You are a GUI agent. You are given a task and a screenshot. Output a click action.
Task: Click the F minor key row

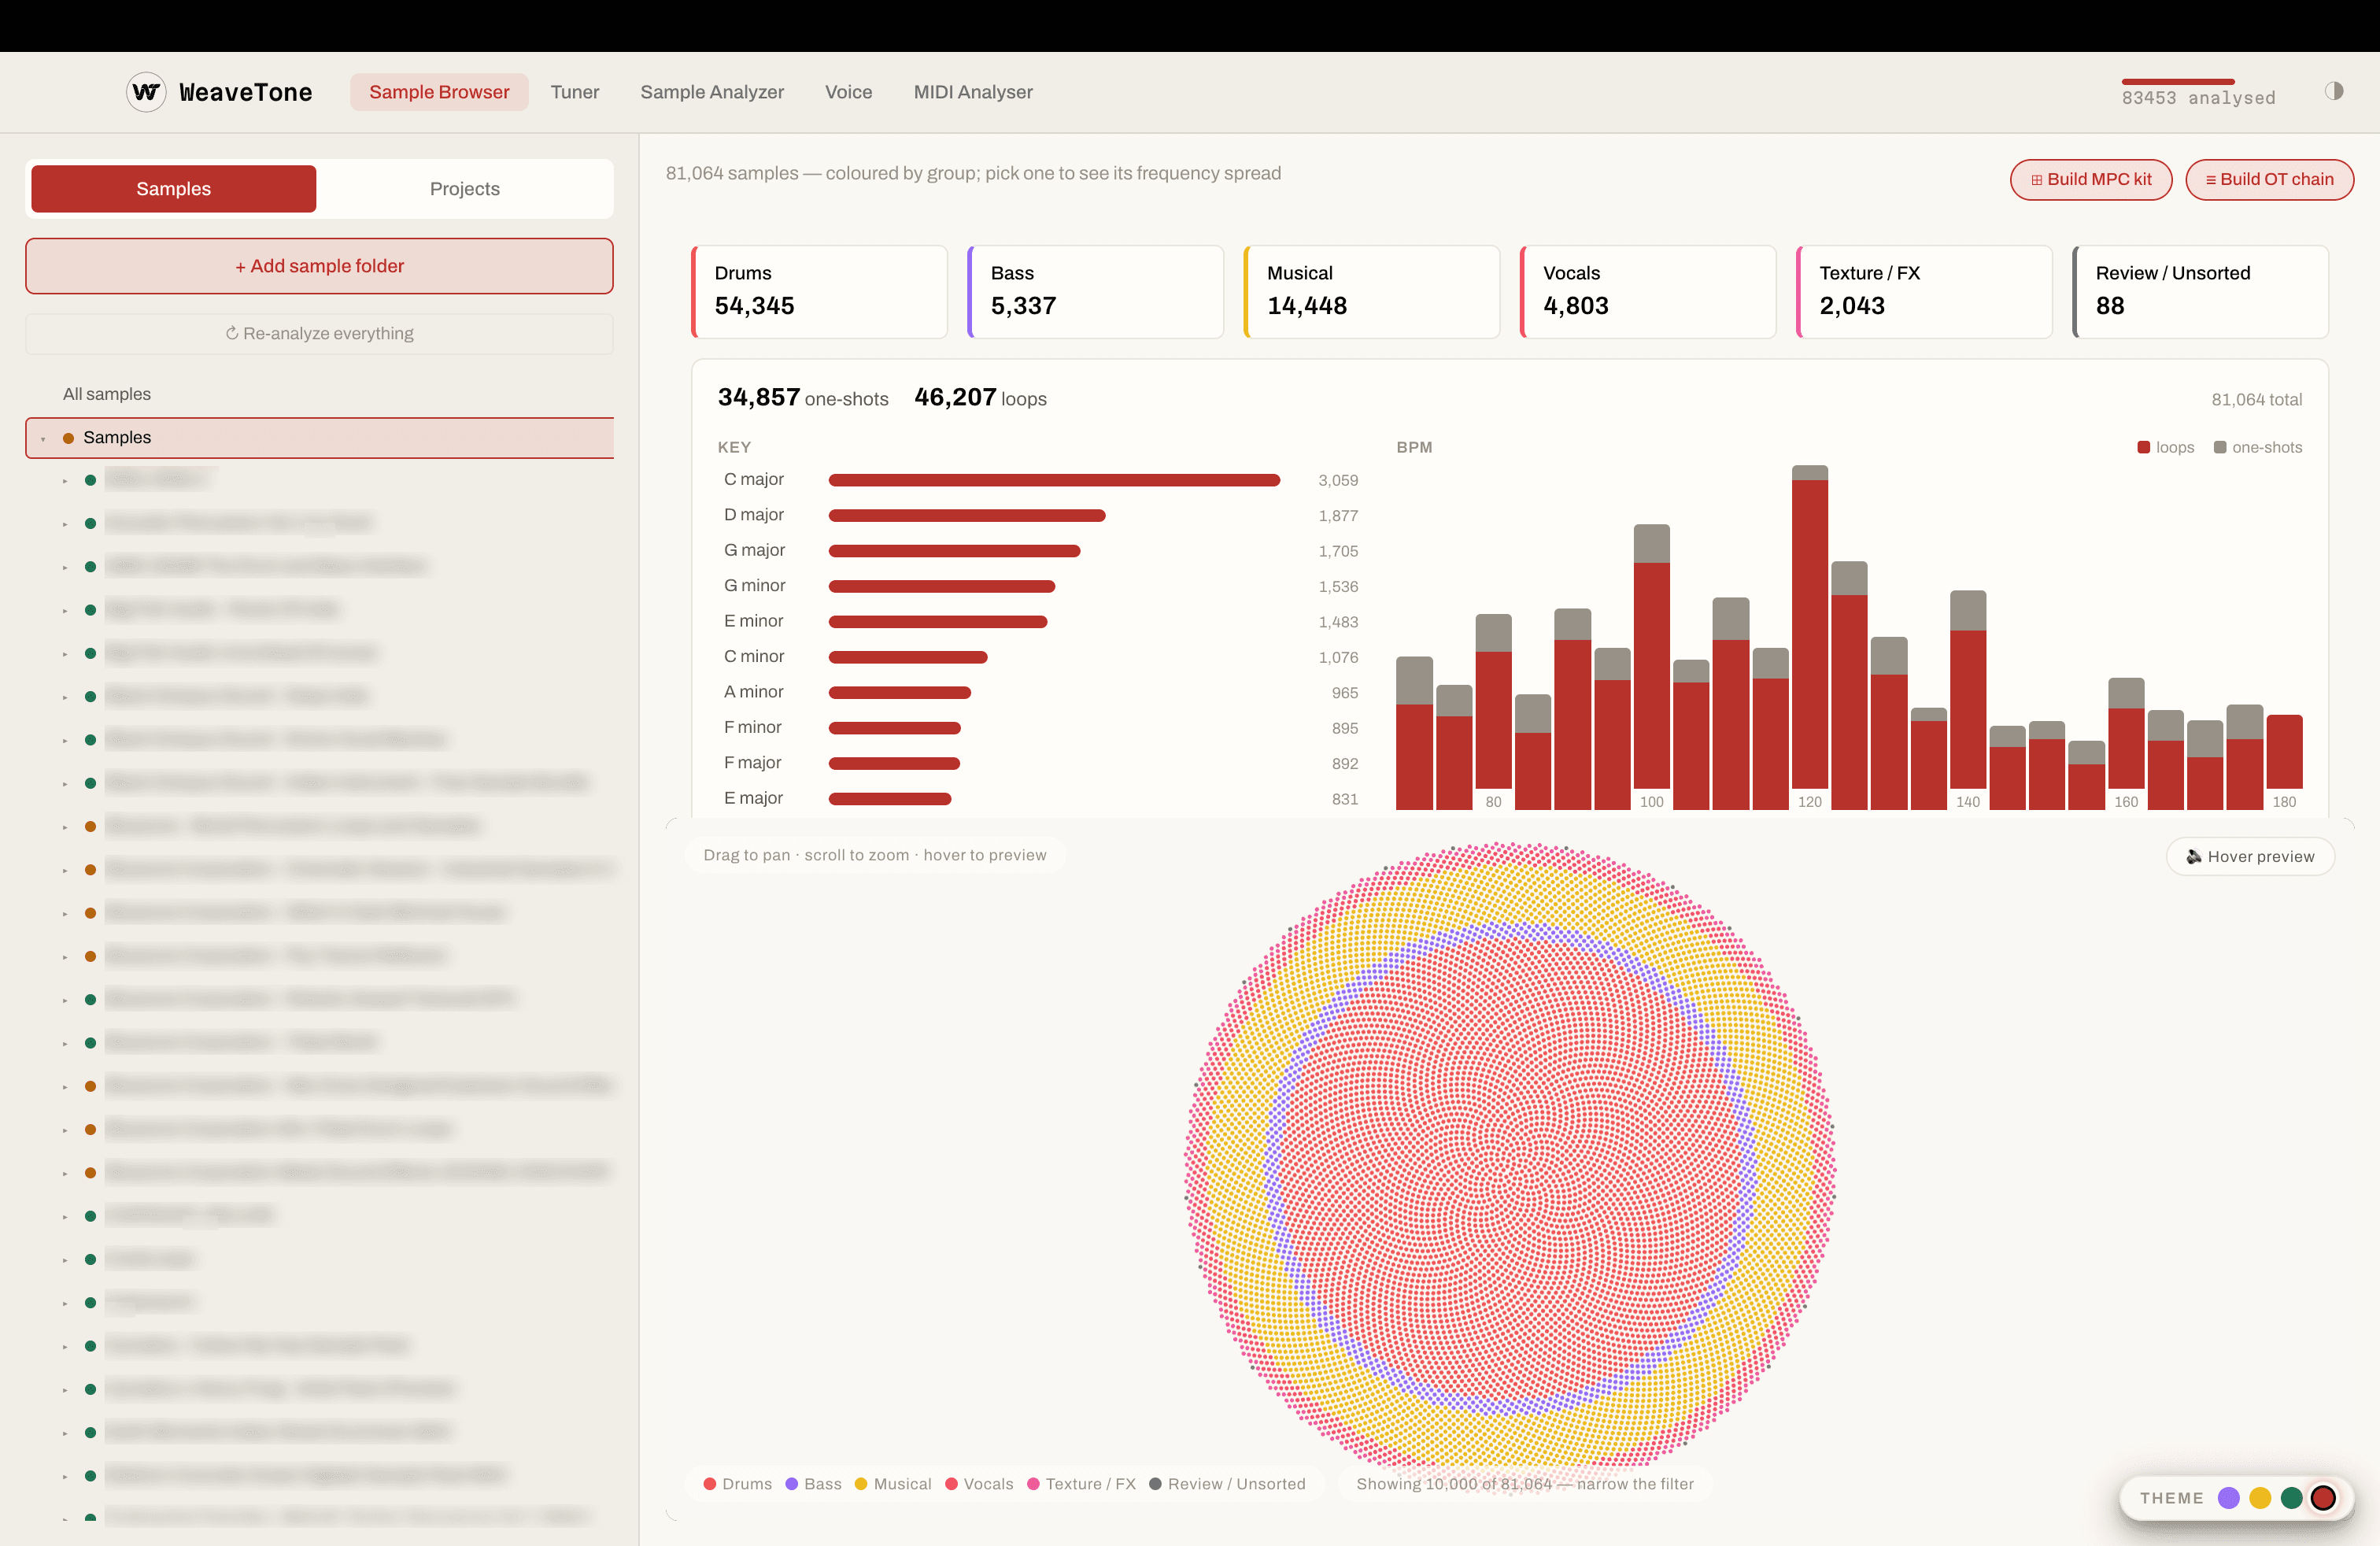point(1038,728)
